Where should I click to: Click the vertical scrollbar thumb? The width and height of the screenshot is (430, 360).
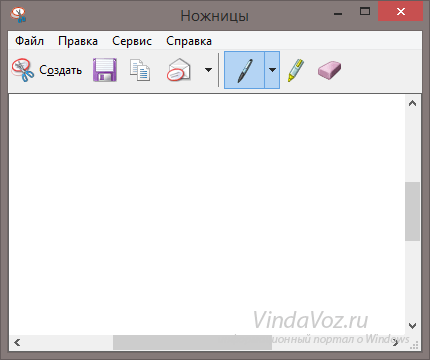412,211
